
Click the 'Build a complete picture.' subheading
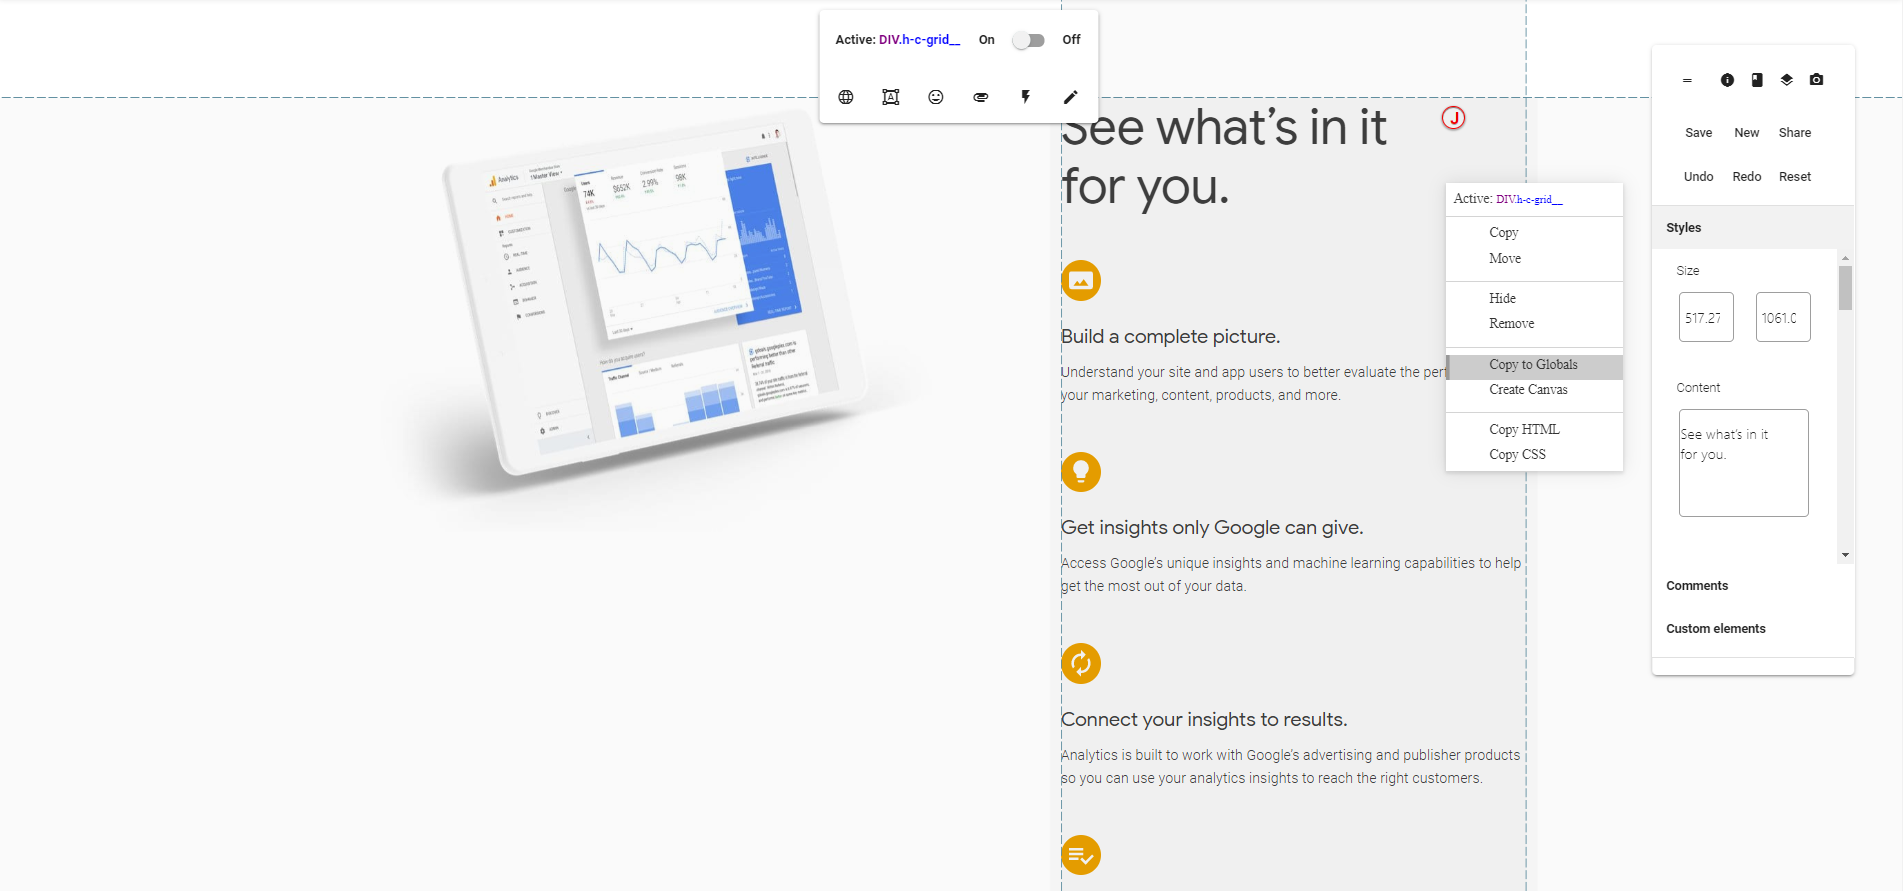(x=1170, y=337)
